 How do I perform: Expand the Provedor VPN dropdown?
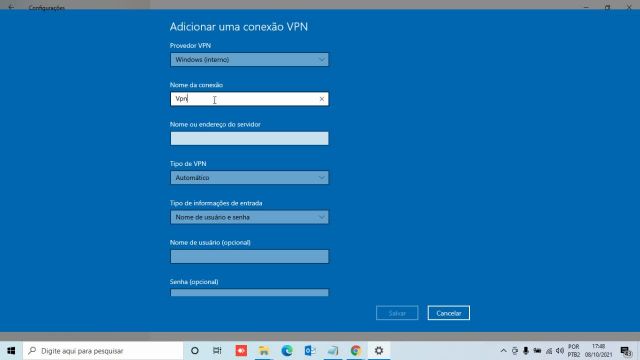pos(249,60)
